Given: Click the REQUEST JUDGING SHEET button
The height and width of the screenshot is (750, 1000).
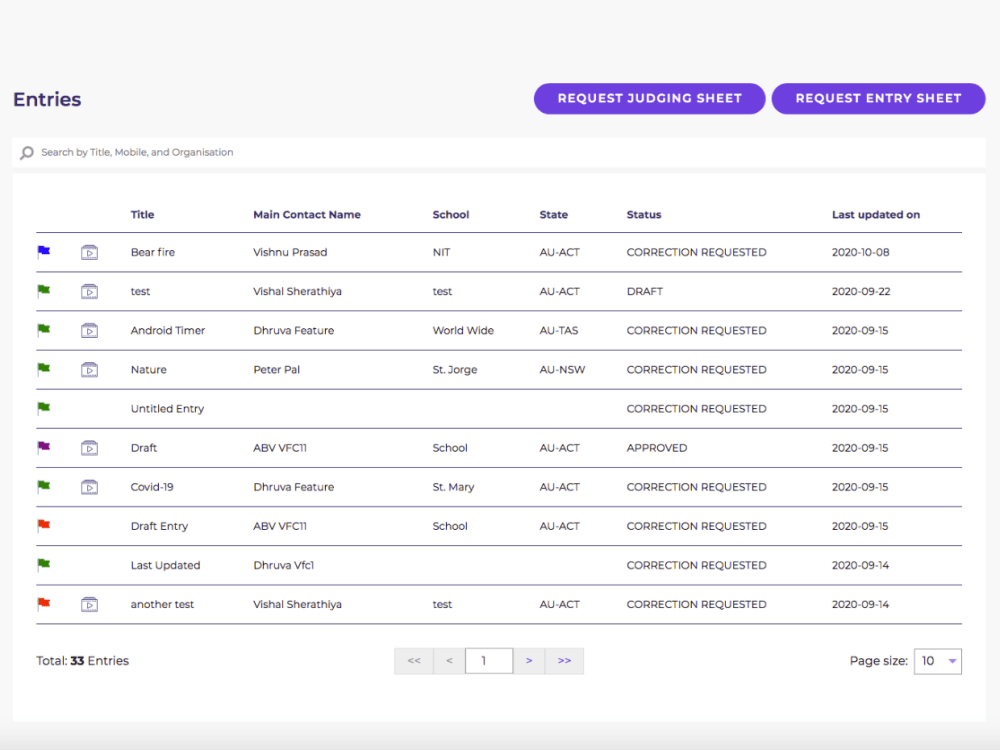Looking at the screenshot, I should tap(649, 98).
